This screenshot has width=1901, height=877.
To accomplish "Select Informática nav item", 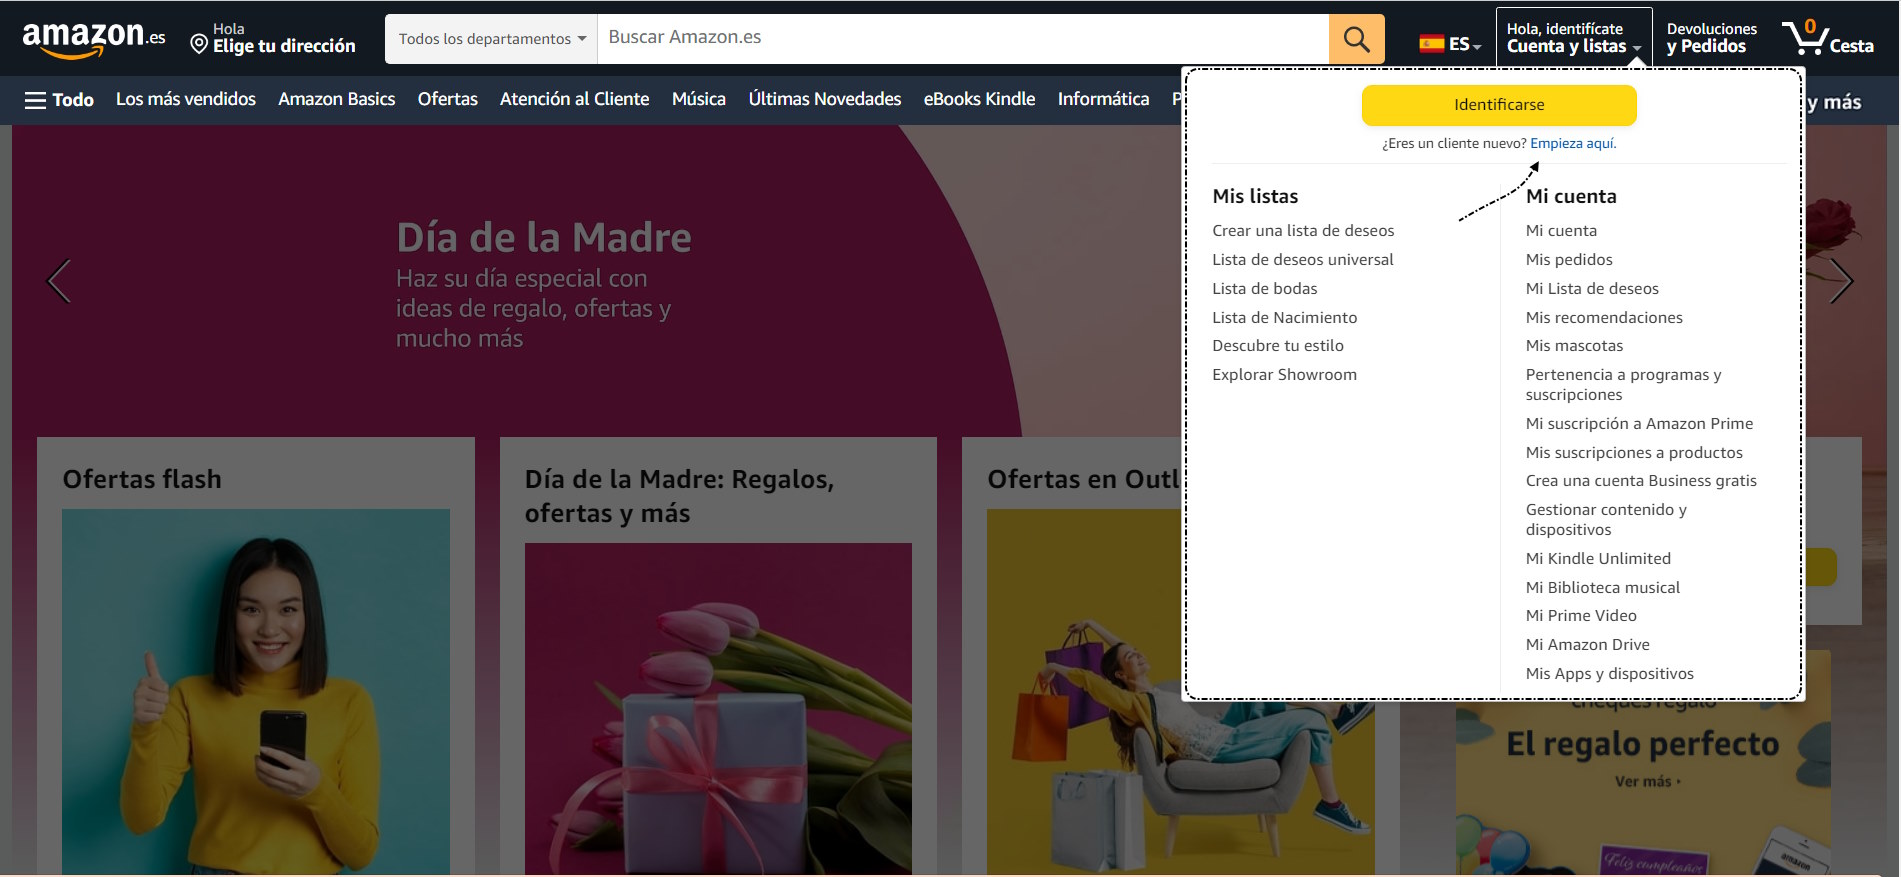I will 1103,99.
